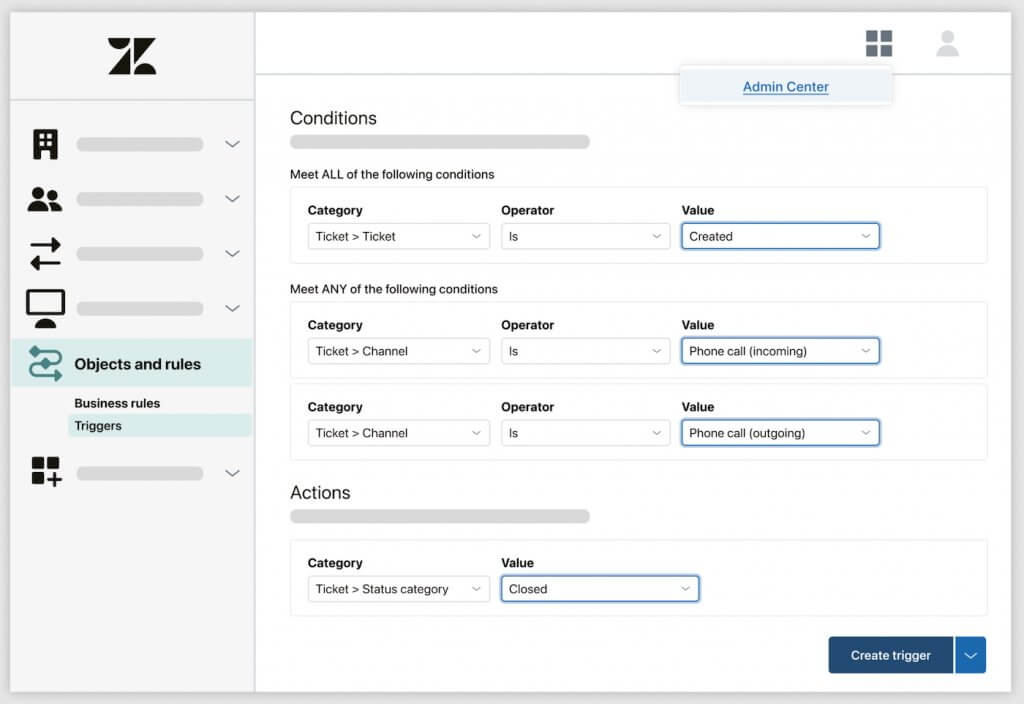1024x704 pixels.
Task: Click the user profile icon
Action: pos(946,43)
